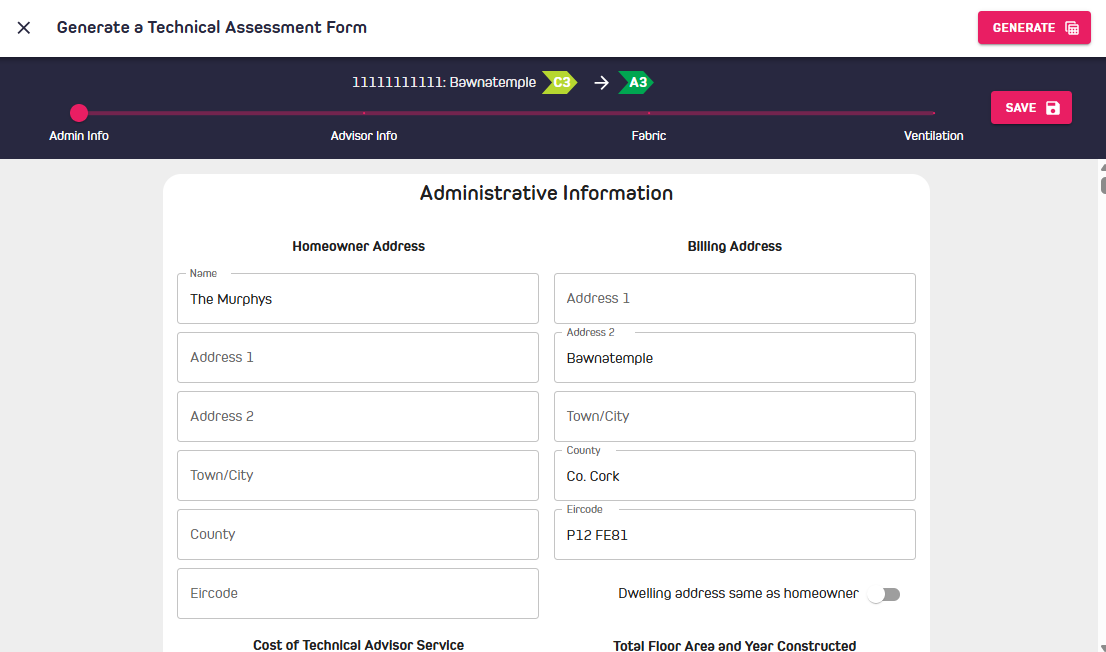Open the Ventilation step
1106x652 pixels.
pyautogui.click(x=933, y=135)
